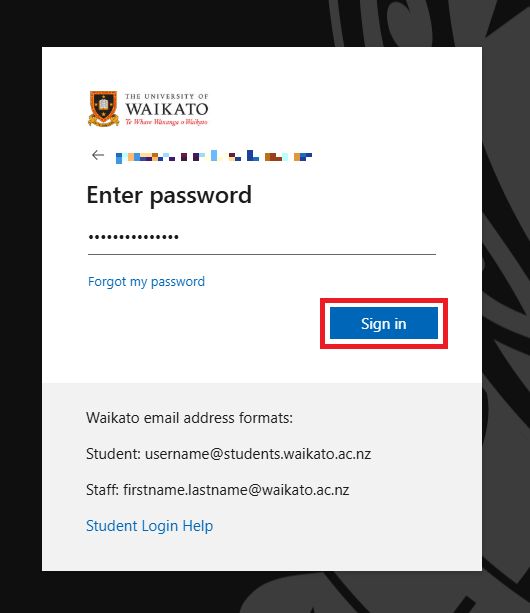Click the blurred account email address

click(214, 156)
